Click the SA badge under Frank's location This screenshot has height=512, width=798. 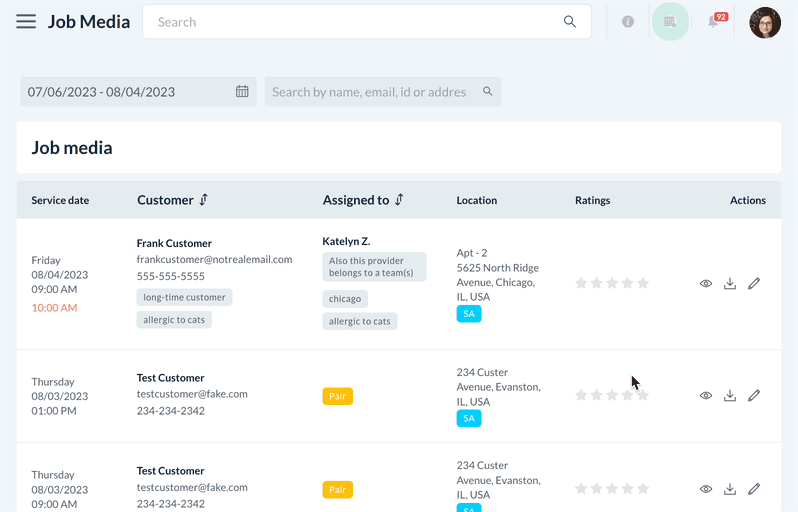pyautogui.click(x=469, y=314)
